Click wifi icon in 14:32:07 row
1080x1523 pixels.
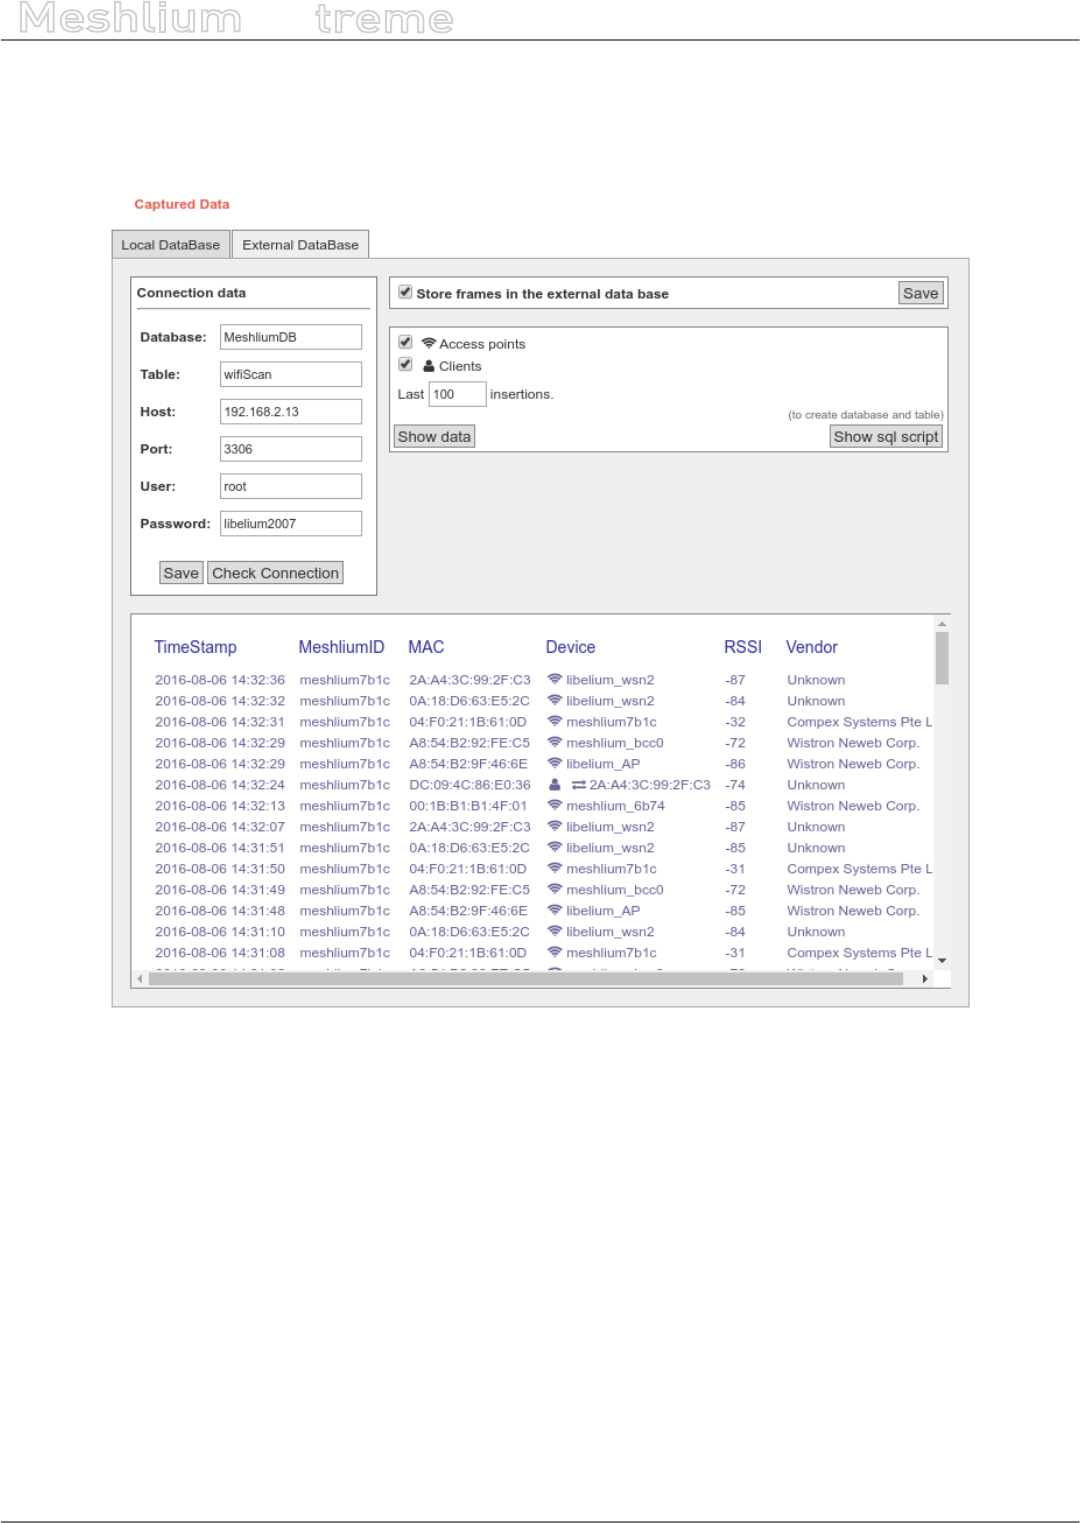[x=554, y=826]
